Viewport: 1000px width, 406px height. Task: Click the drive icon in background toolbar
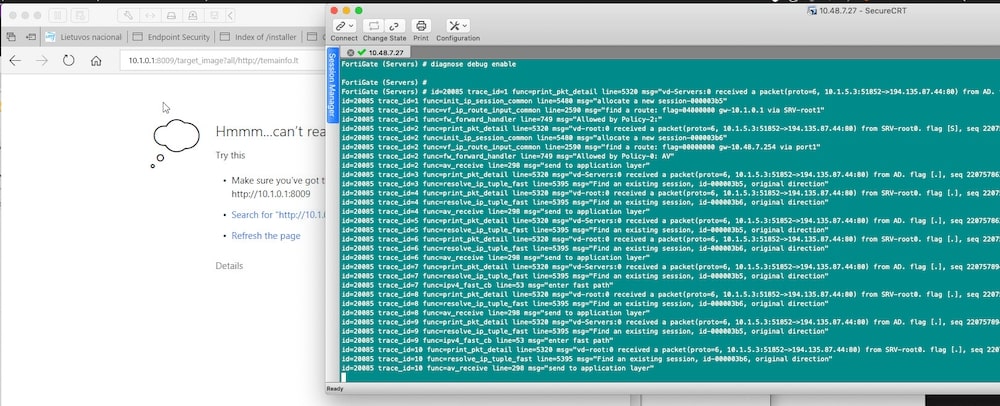pos(171,15)
